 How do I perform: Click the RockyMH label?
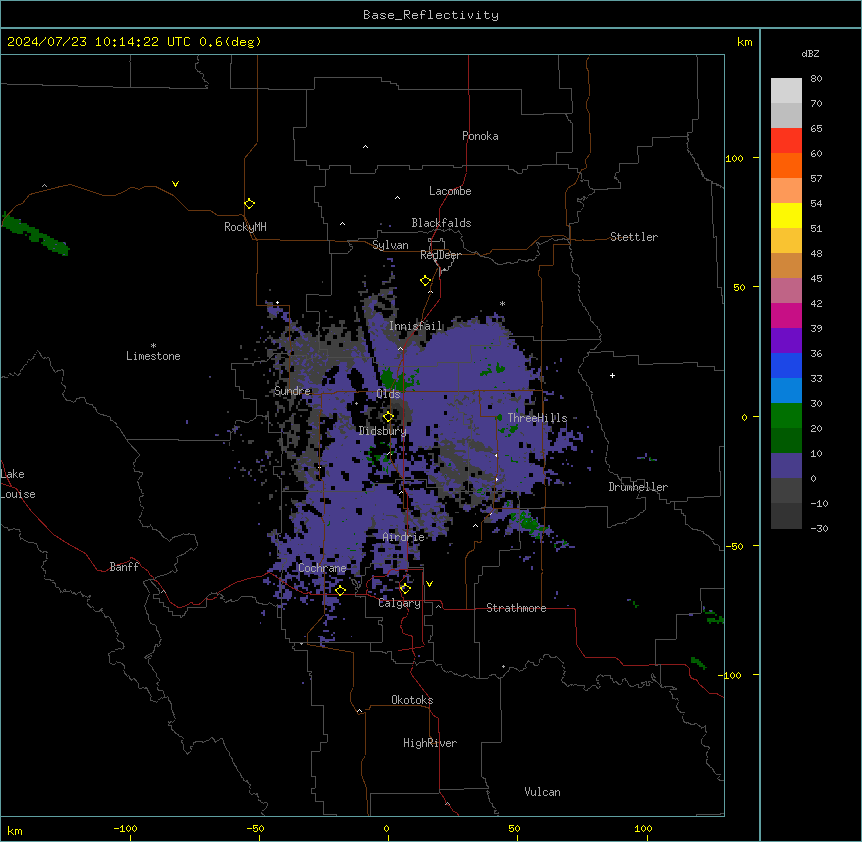click(245, 227)
